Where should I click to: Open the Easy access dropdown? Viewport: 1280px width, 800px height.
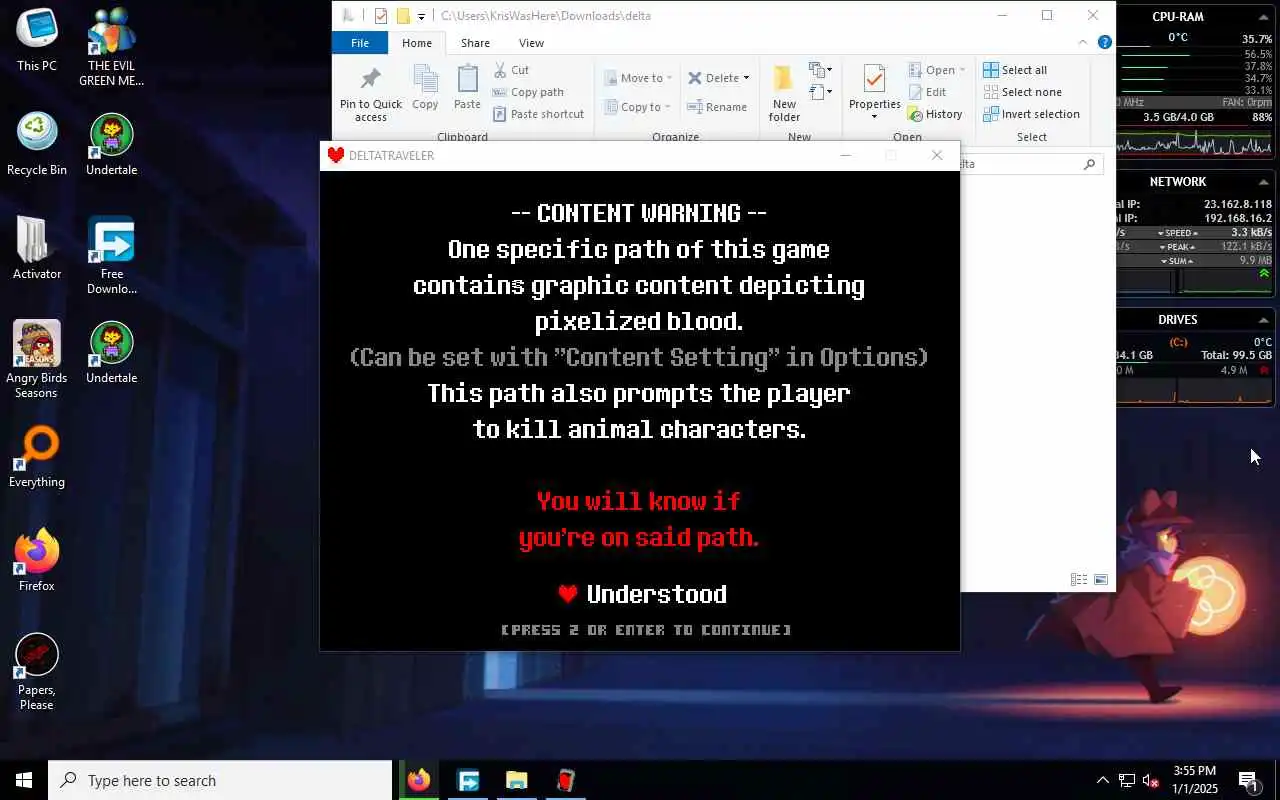point(821,92)
